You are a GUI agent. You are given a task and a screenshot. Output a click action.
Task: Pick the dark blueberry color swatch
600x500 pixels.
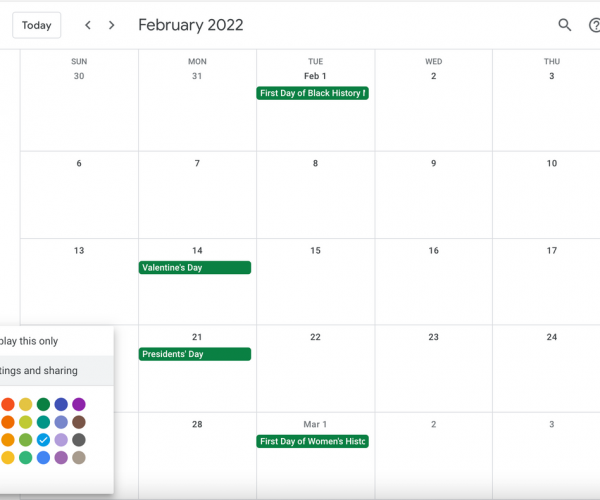coord(61,404)
